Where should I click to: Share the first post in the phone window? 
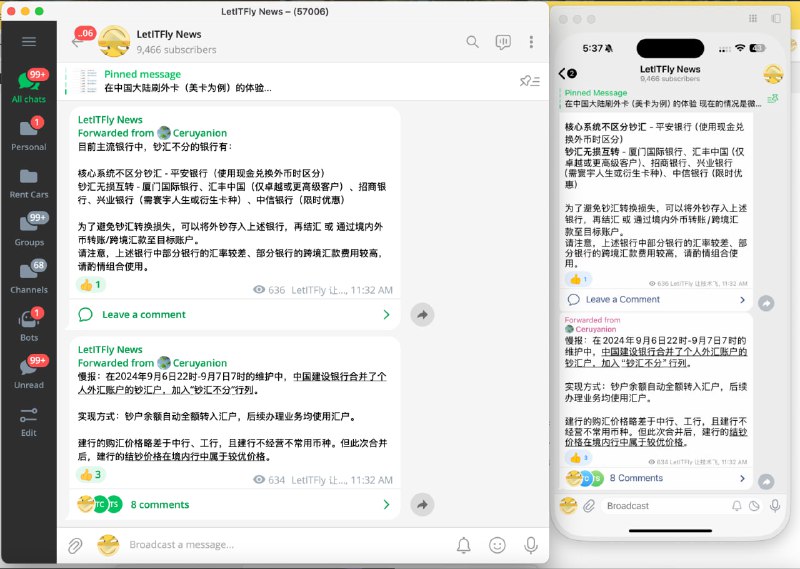coord(766,303)
